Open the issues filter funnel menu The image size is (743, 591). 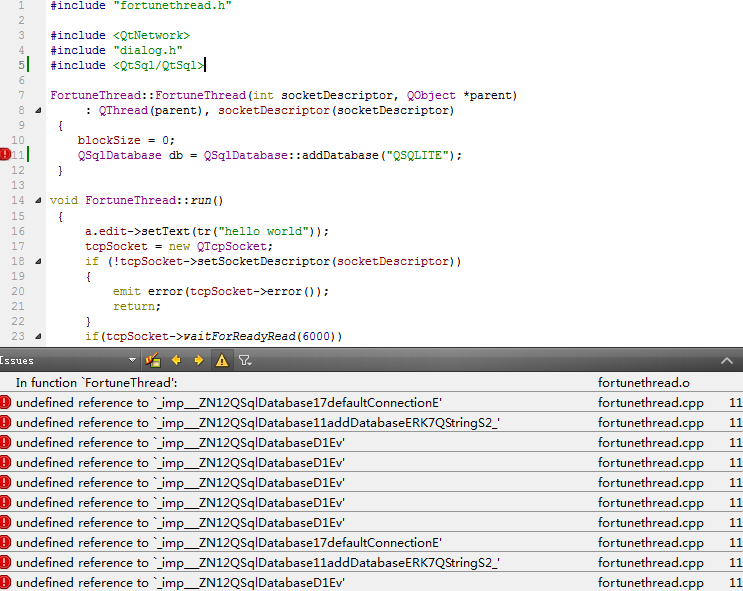(x=245, y=361)
